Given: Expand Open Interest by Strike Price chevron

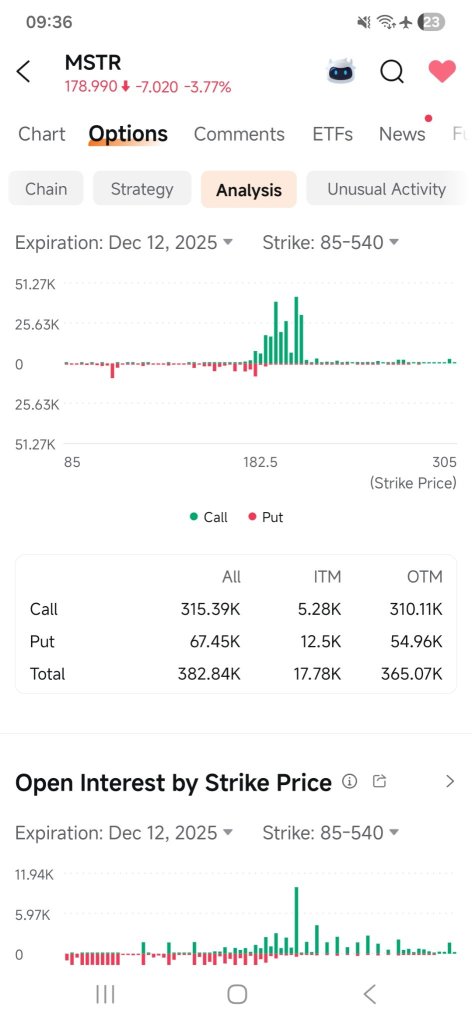Looking at the screenshot, I should [x=450, y=781].
